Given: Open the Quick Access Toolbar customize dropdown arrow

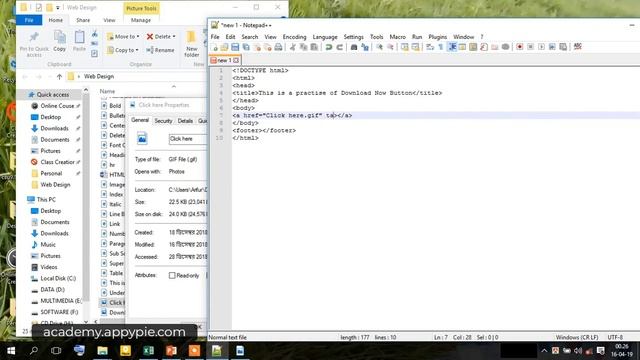Looking at the screenshot, I should (x=58, y=7).
